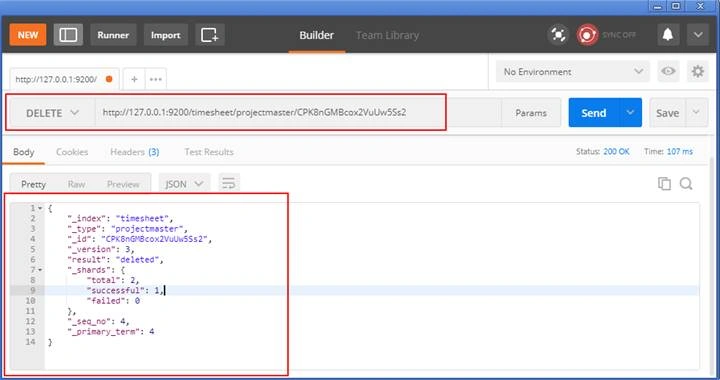Select the response Body tab

click(x=23, y=152)
